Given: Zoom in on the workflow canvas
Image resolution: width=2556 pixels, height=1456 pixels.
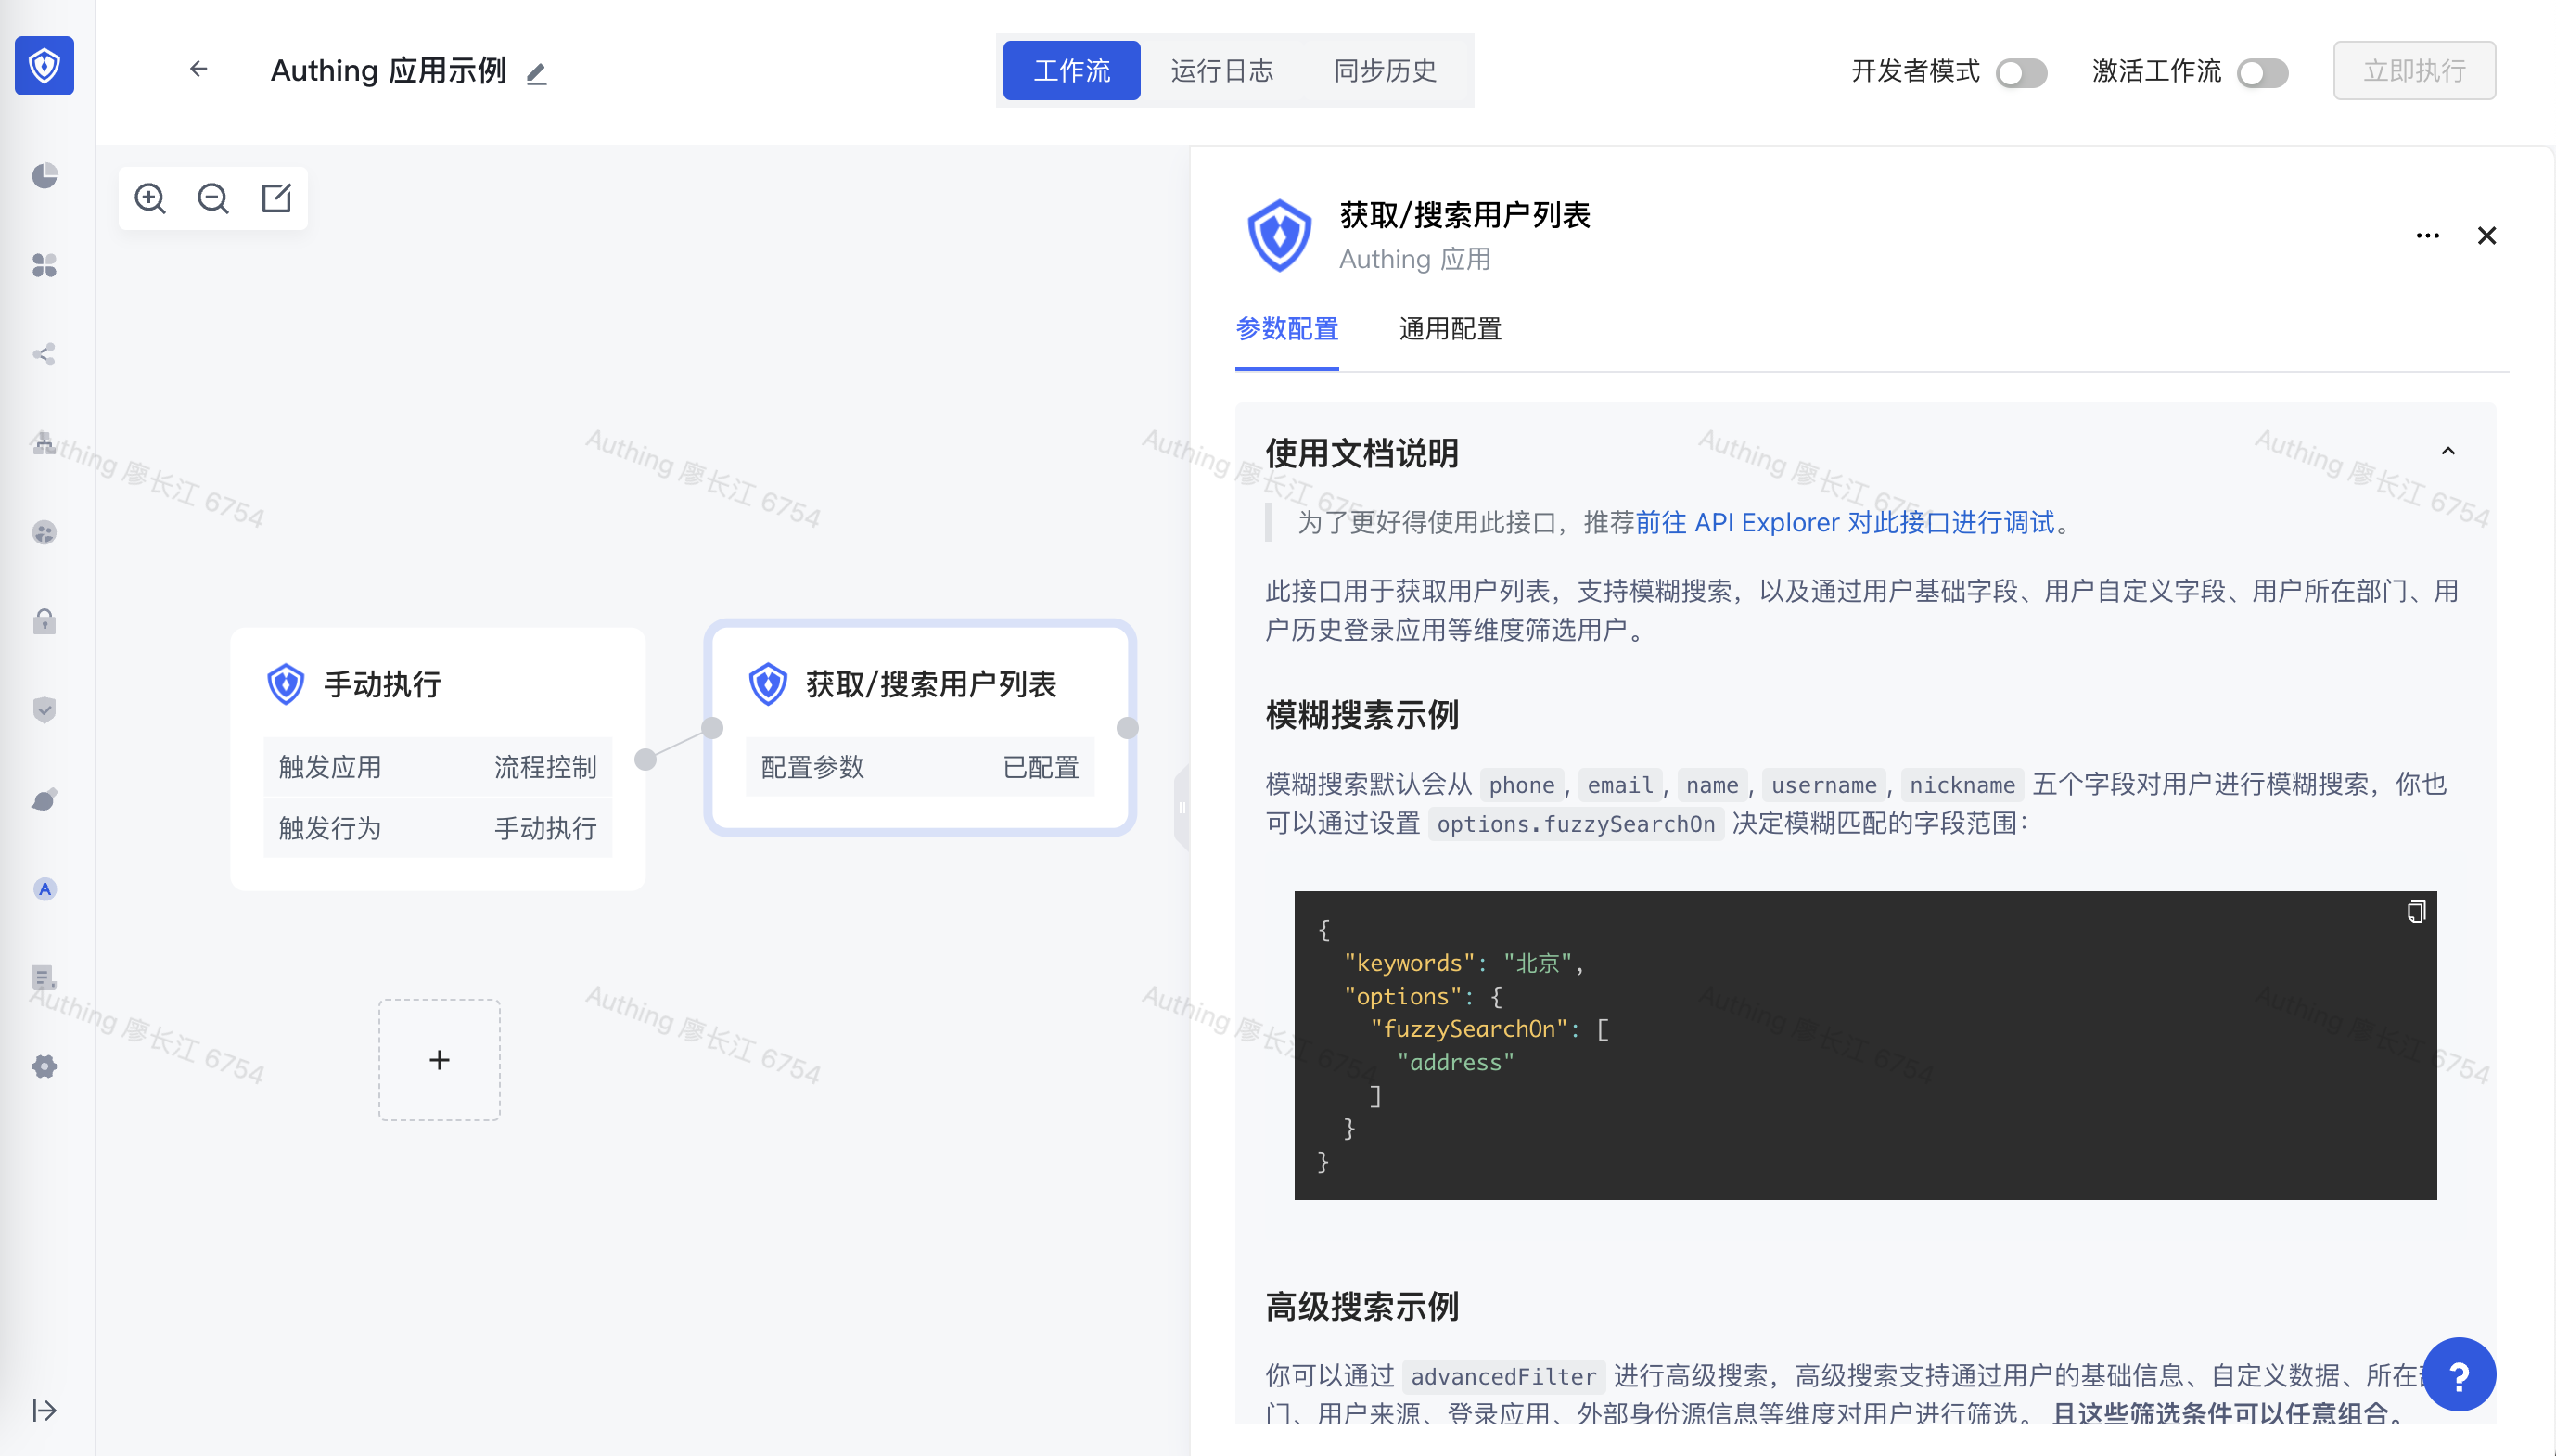Looking at the screenshot, I should [x=150, y=198].
